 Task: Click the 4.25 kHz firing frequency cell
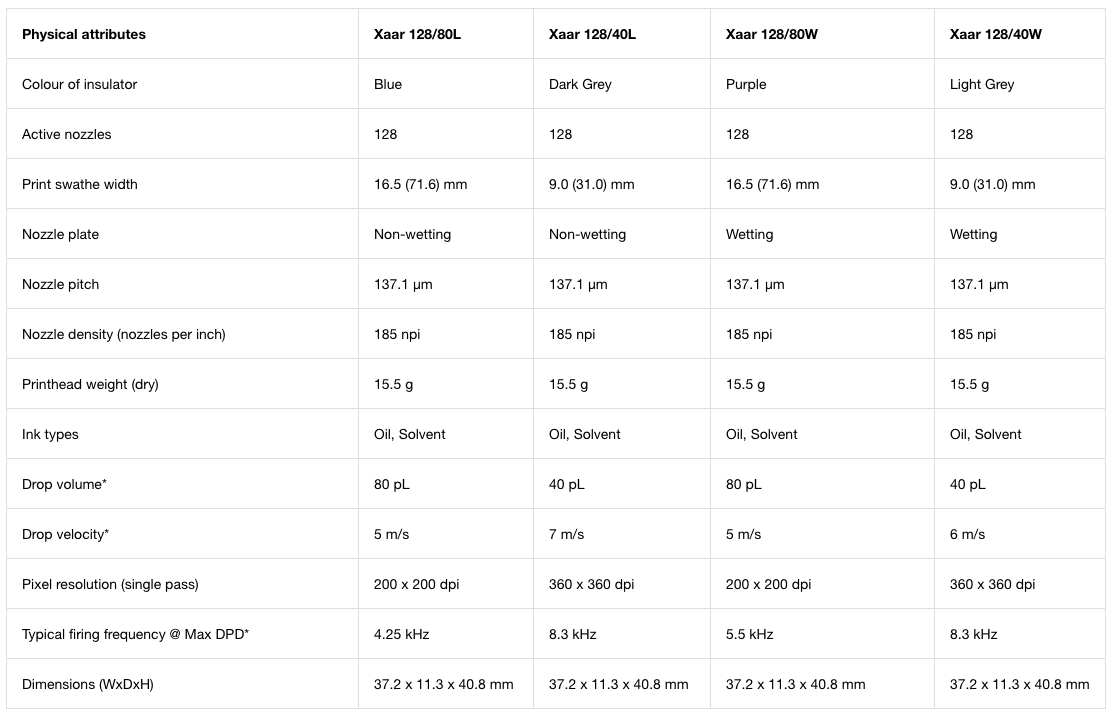[401, 634]
